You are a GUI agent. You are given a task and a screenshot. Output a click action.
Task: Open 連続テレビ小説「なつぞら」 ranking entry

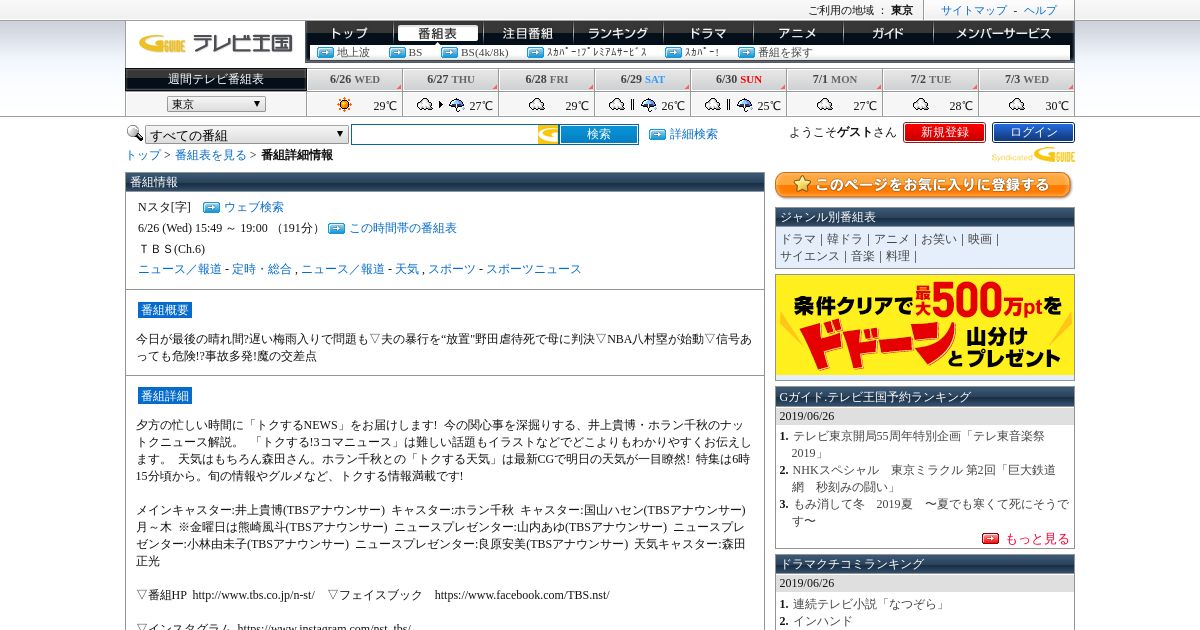pyautogui.click(x=869, y=604)
